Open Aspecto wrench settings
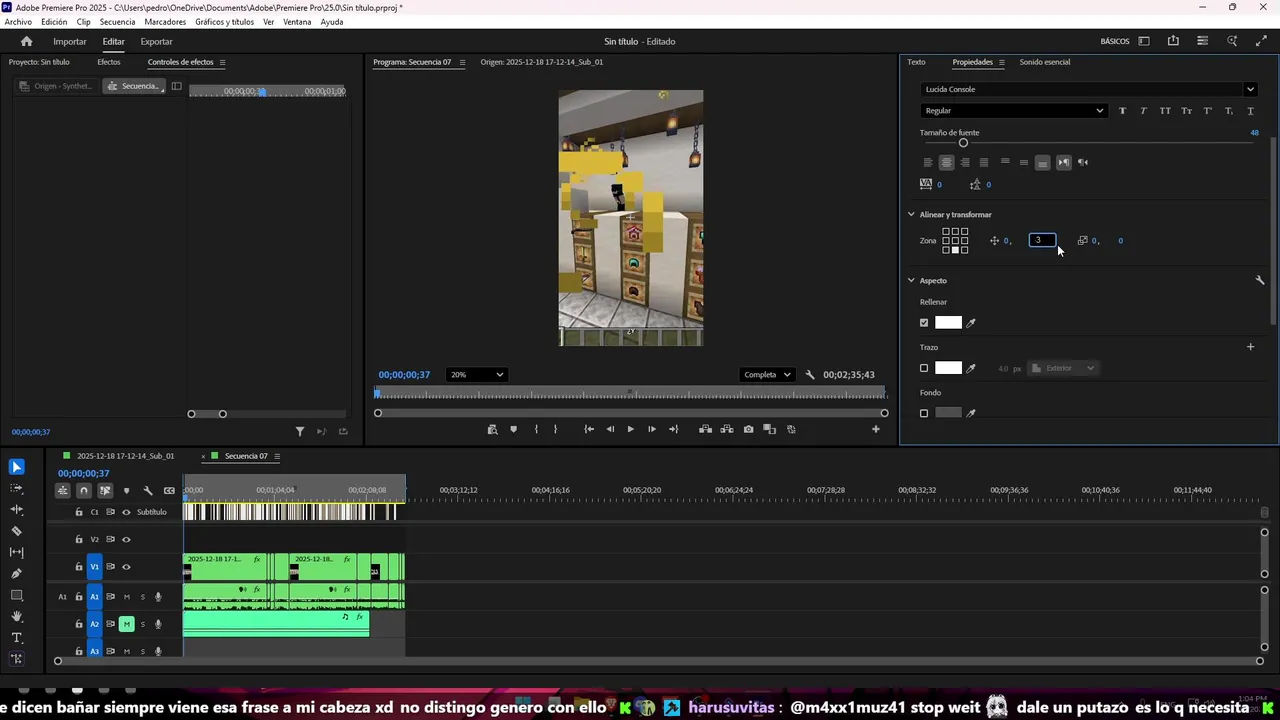The height and width of the screenshot is (720, 1280). click(1260, 281)
